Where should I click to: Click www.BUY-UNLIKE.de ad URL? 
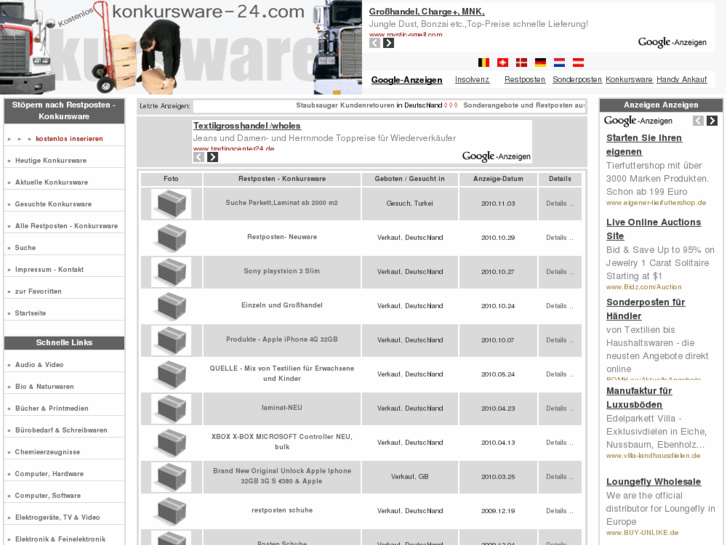642,532
